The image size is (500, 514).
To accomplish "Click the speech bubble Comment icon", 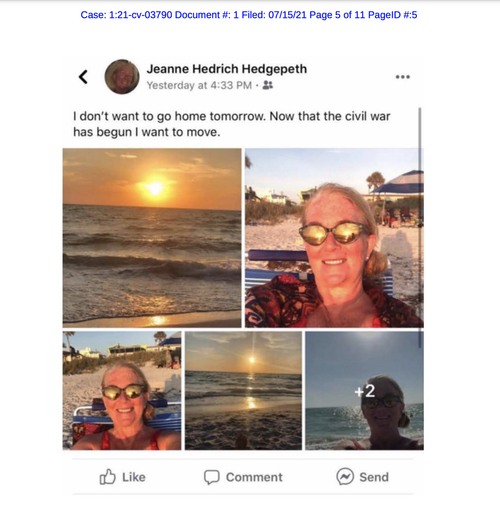I will pyautogui.click(x=212, y=477).
